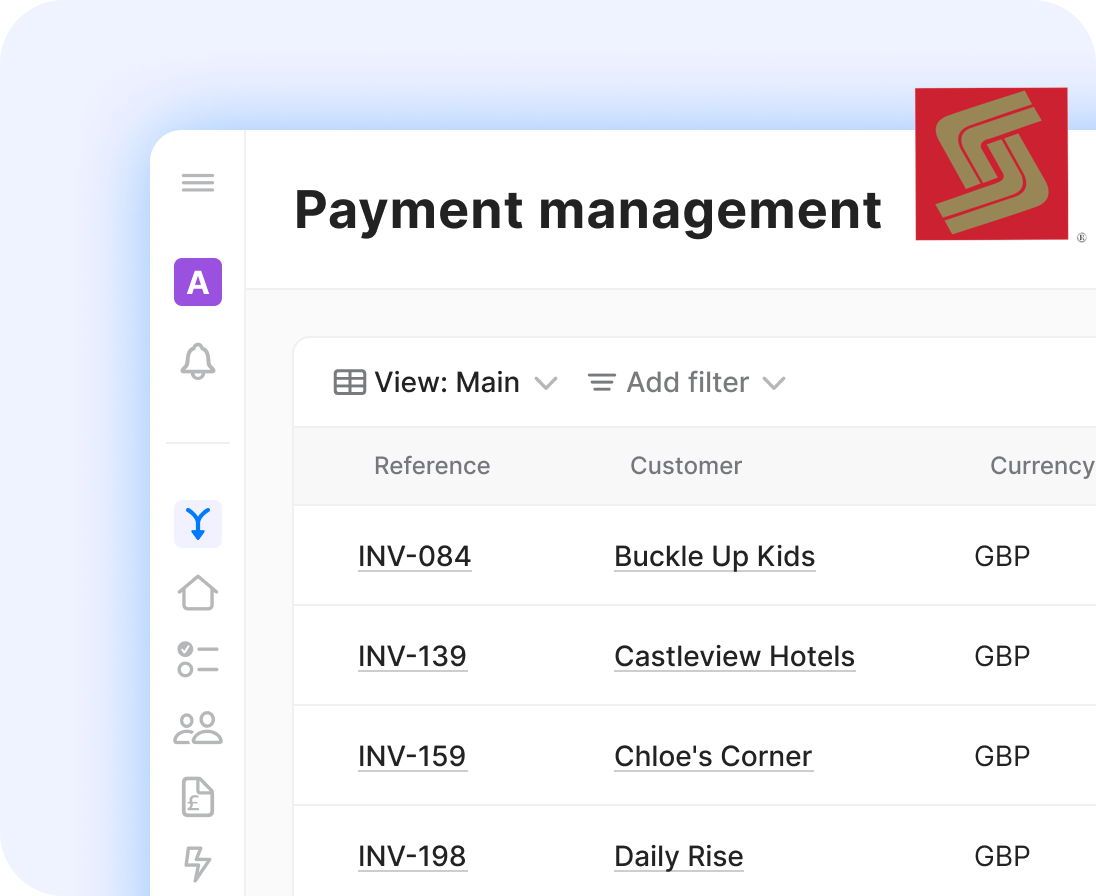1096x896 pixels.
Task: Open the customers people icon
Action: point(198,728)
